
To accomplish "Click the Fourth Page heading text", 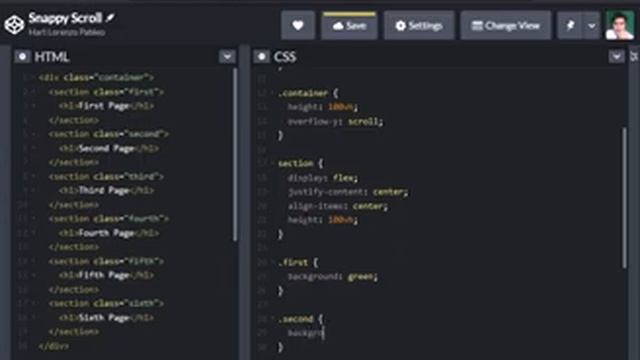I will coord(107,233).
